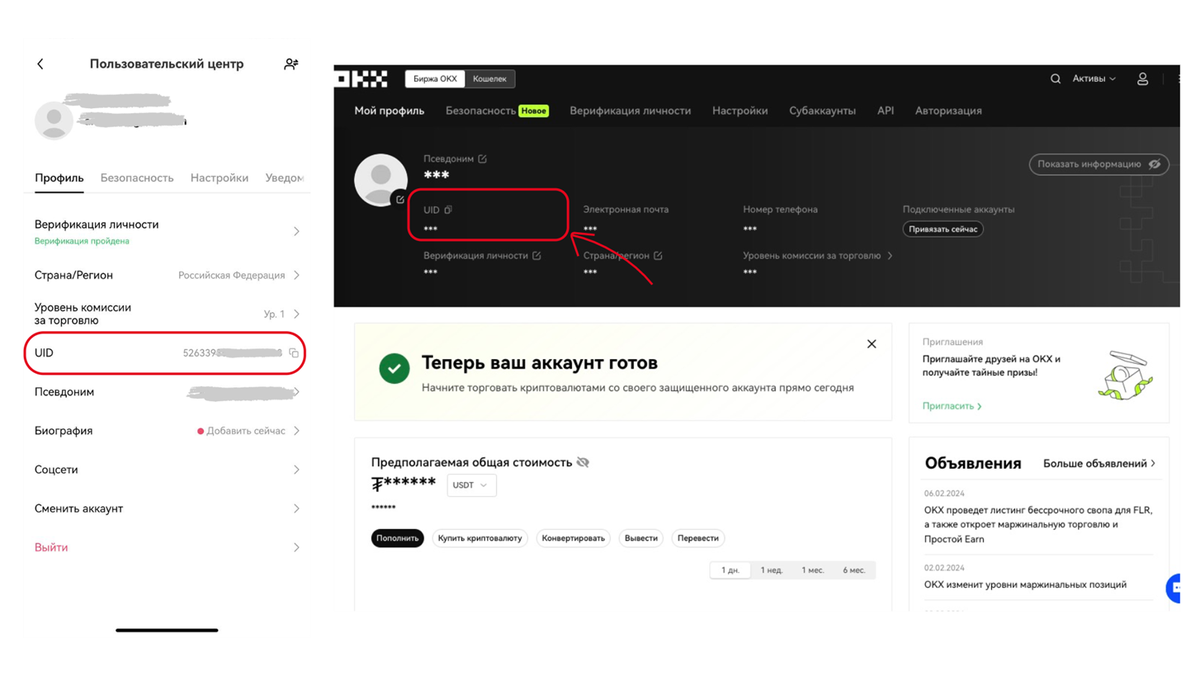The image size is (1200, 676).
Task: Open the blue chat support bubble
Action: 1174,587
